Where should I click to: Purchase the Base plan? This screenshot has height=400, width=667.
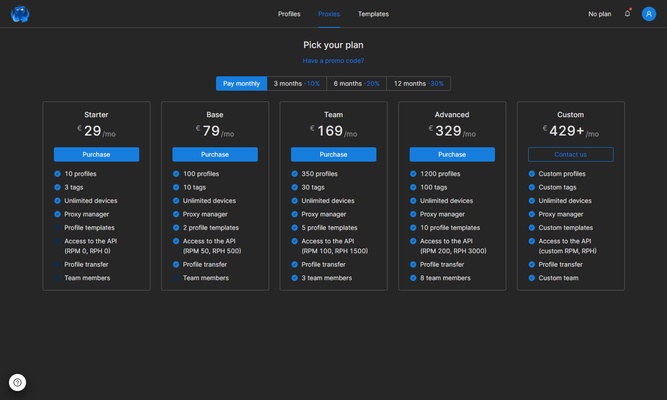tap(215, 154)
